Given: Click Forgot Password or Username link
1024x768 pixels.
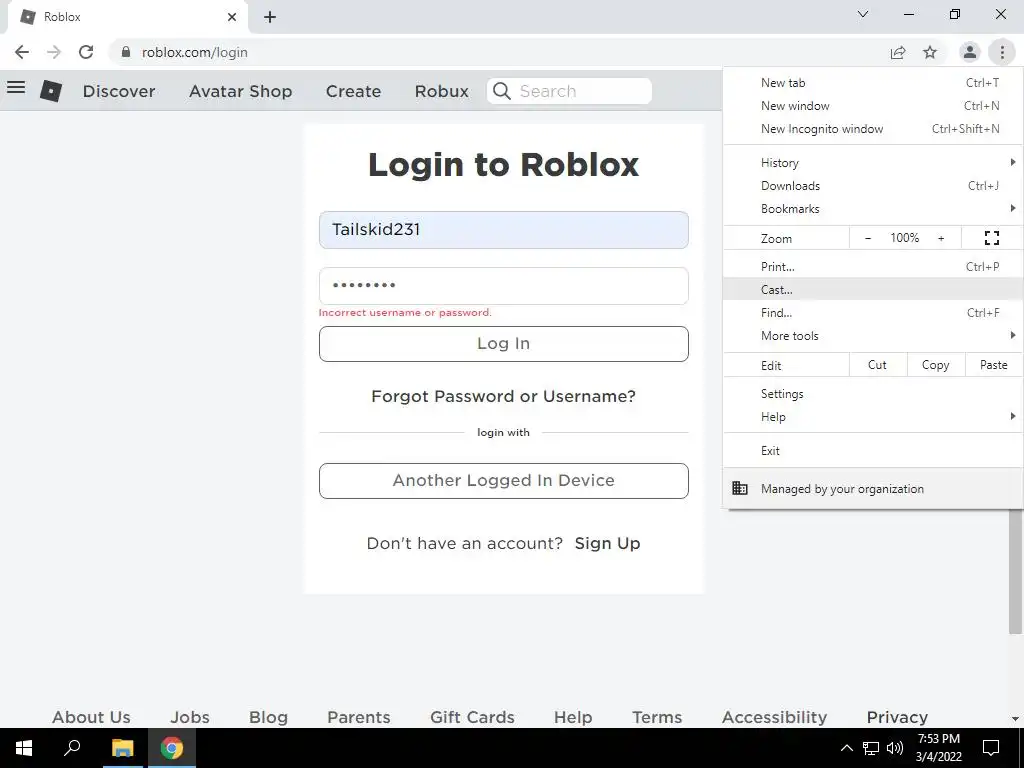Looking at the screenshot, I should pos(504,396).
